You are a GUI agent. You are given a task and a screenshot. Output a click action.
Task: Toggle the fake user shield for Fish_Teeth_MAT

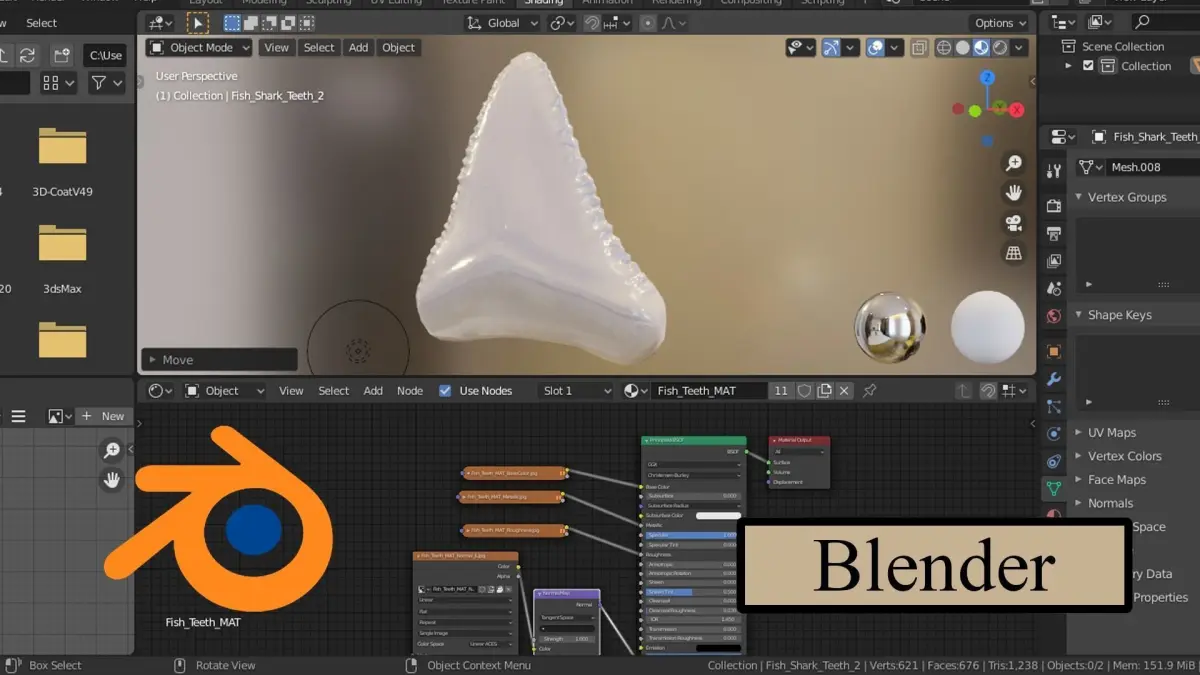tap(805, 391)
